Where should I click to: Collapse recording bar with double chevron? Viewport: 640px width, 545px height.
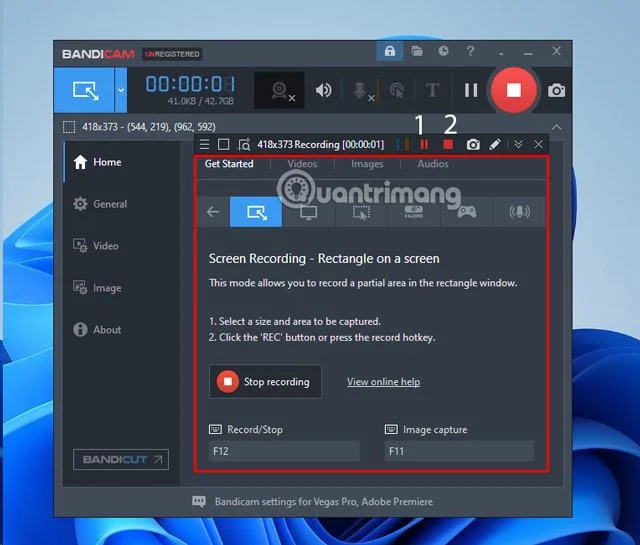tap(518, 145)
